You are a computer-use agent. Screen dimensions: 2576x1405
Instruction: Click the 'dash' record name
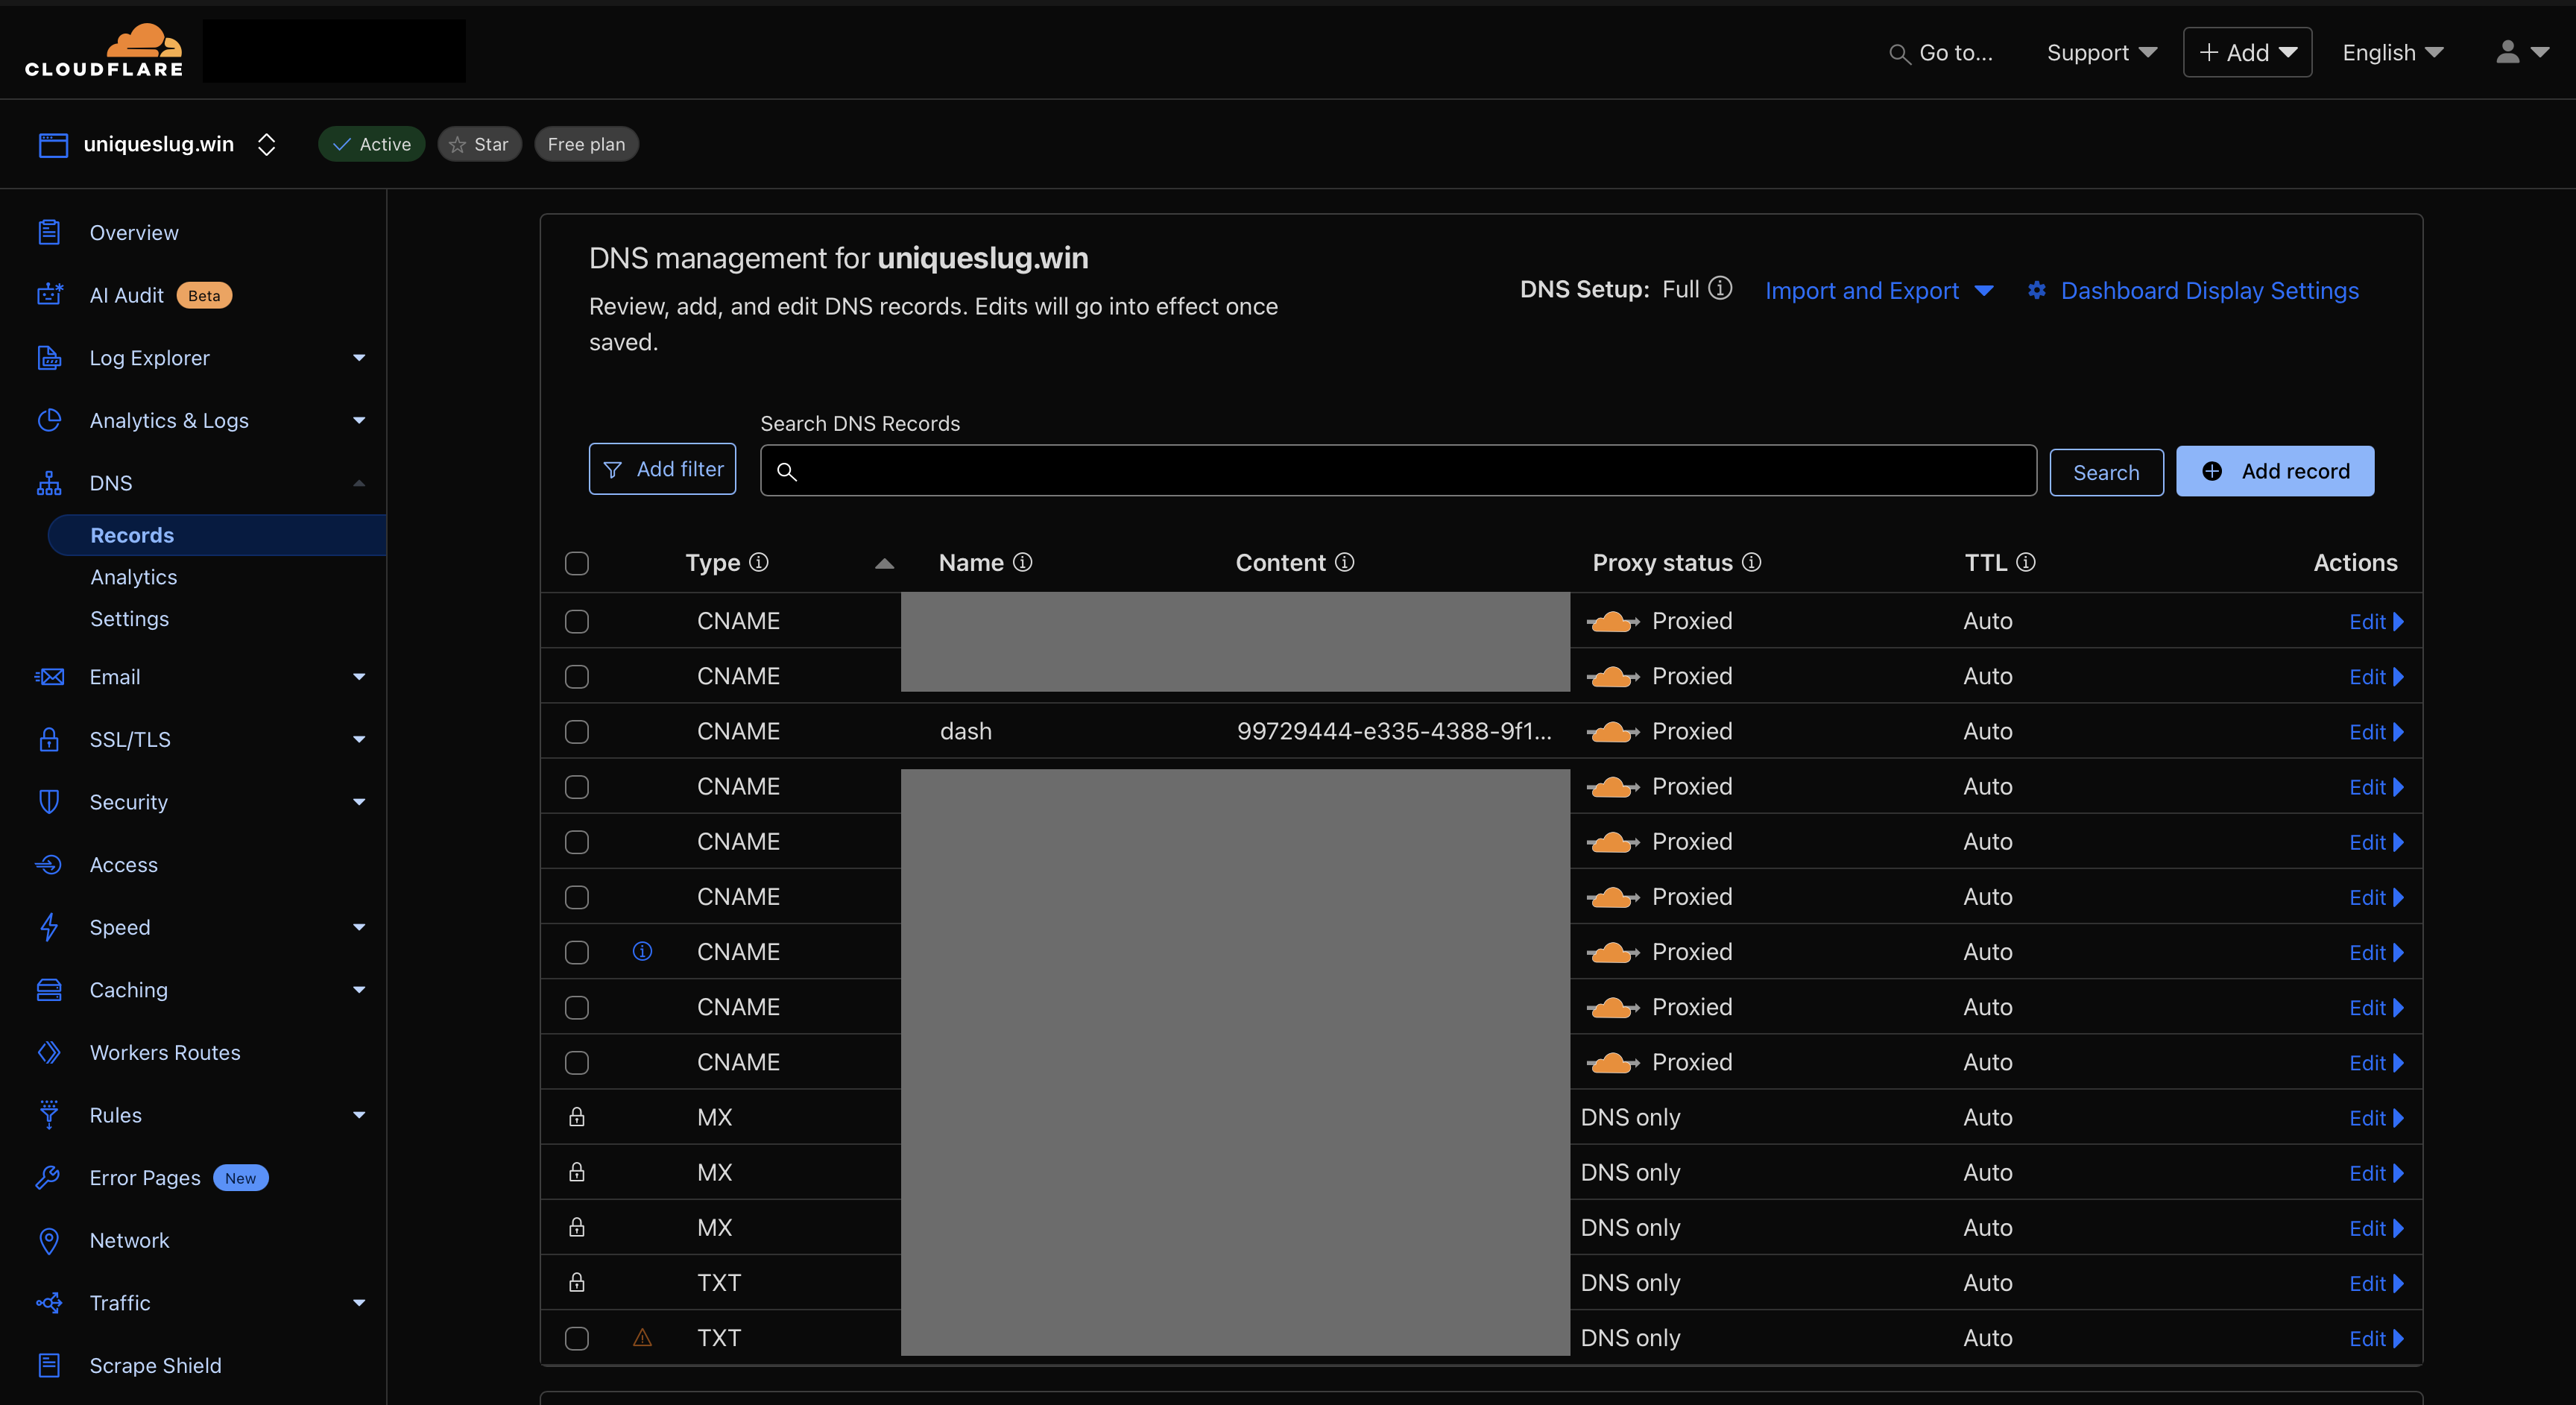pos(965,731)
